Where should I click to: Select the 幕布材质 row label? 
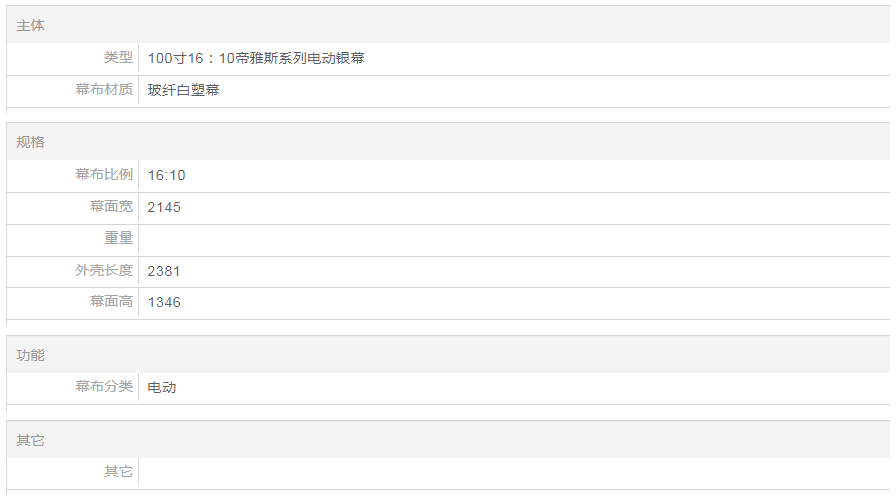click(104, 90)
